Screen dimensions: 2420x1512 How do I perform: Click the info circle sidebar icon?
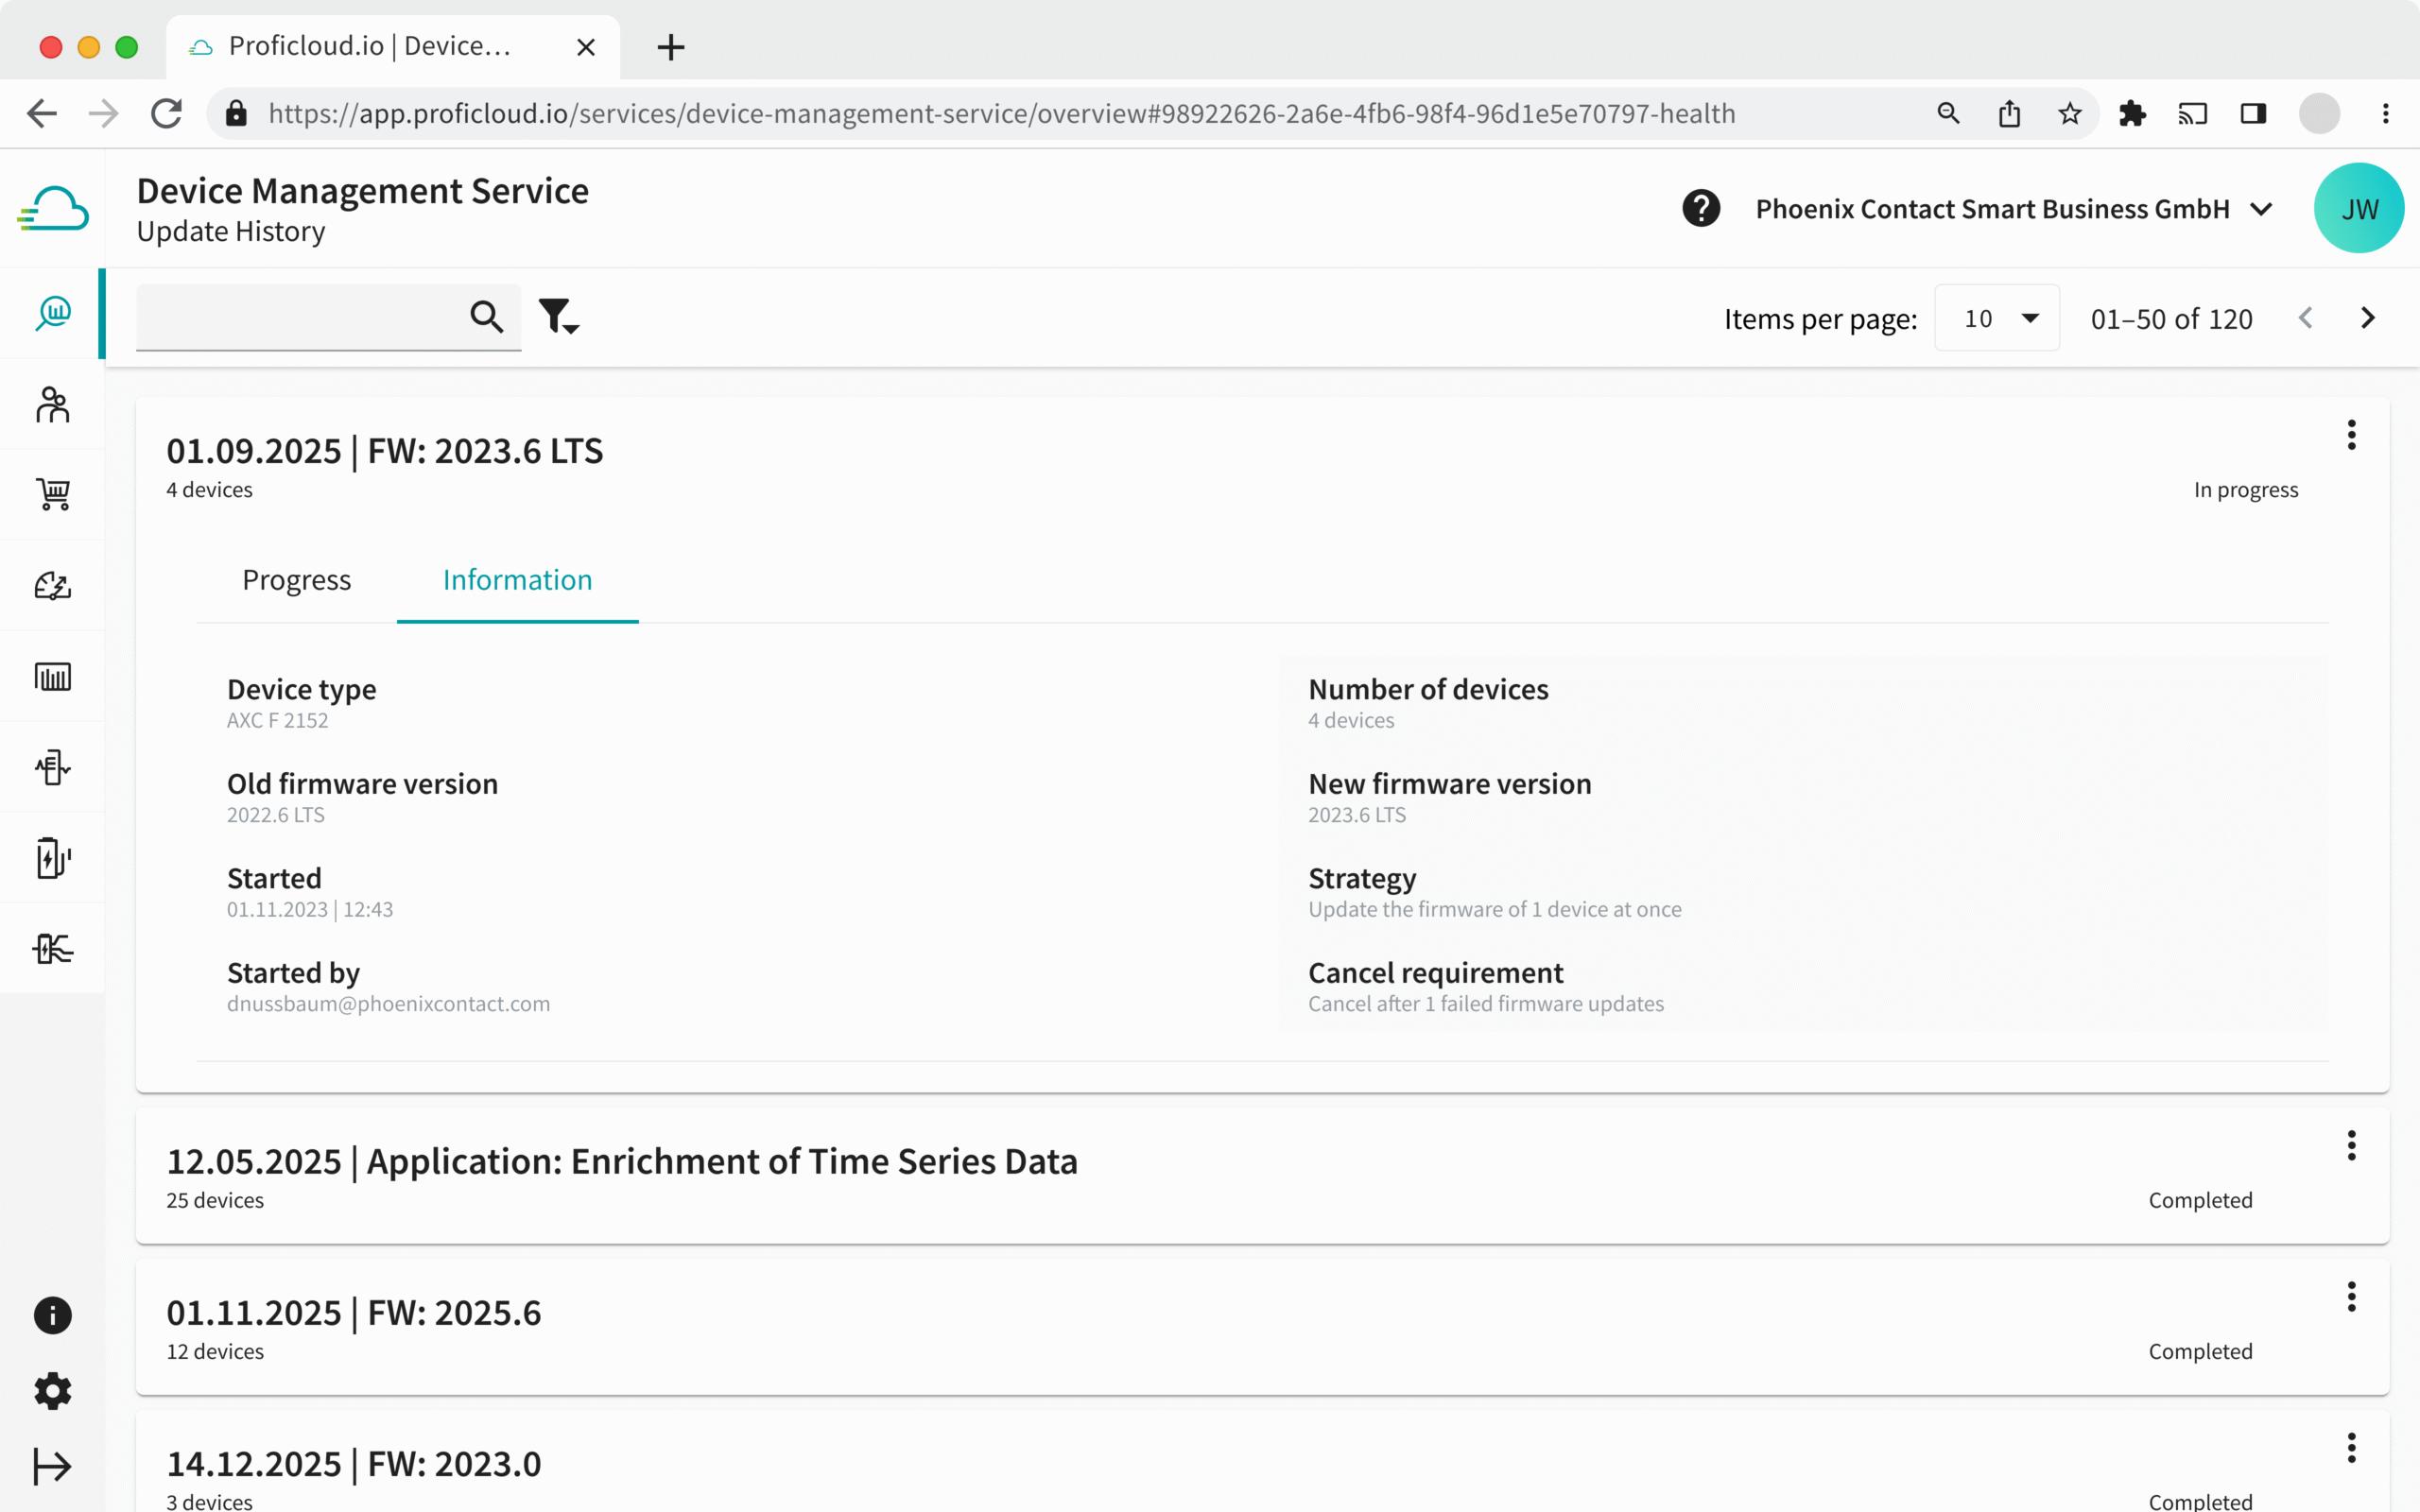tap(53, 1315)
